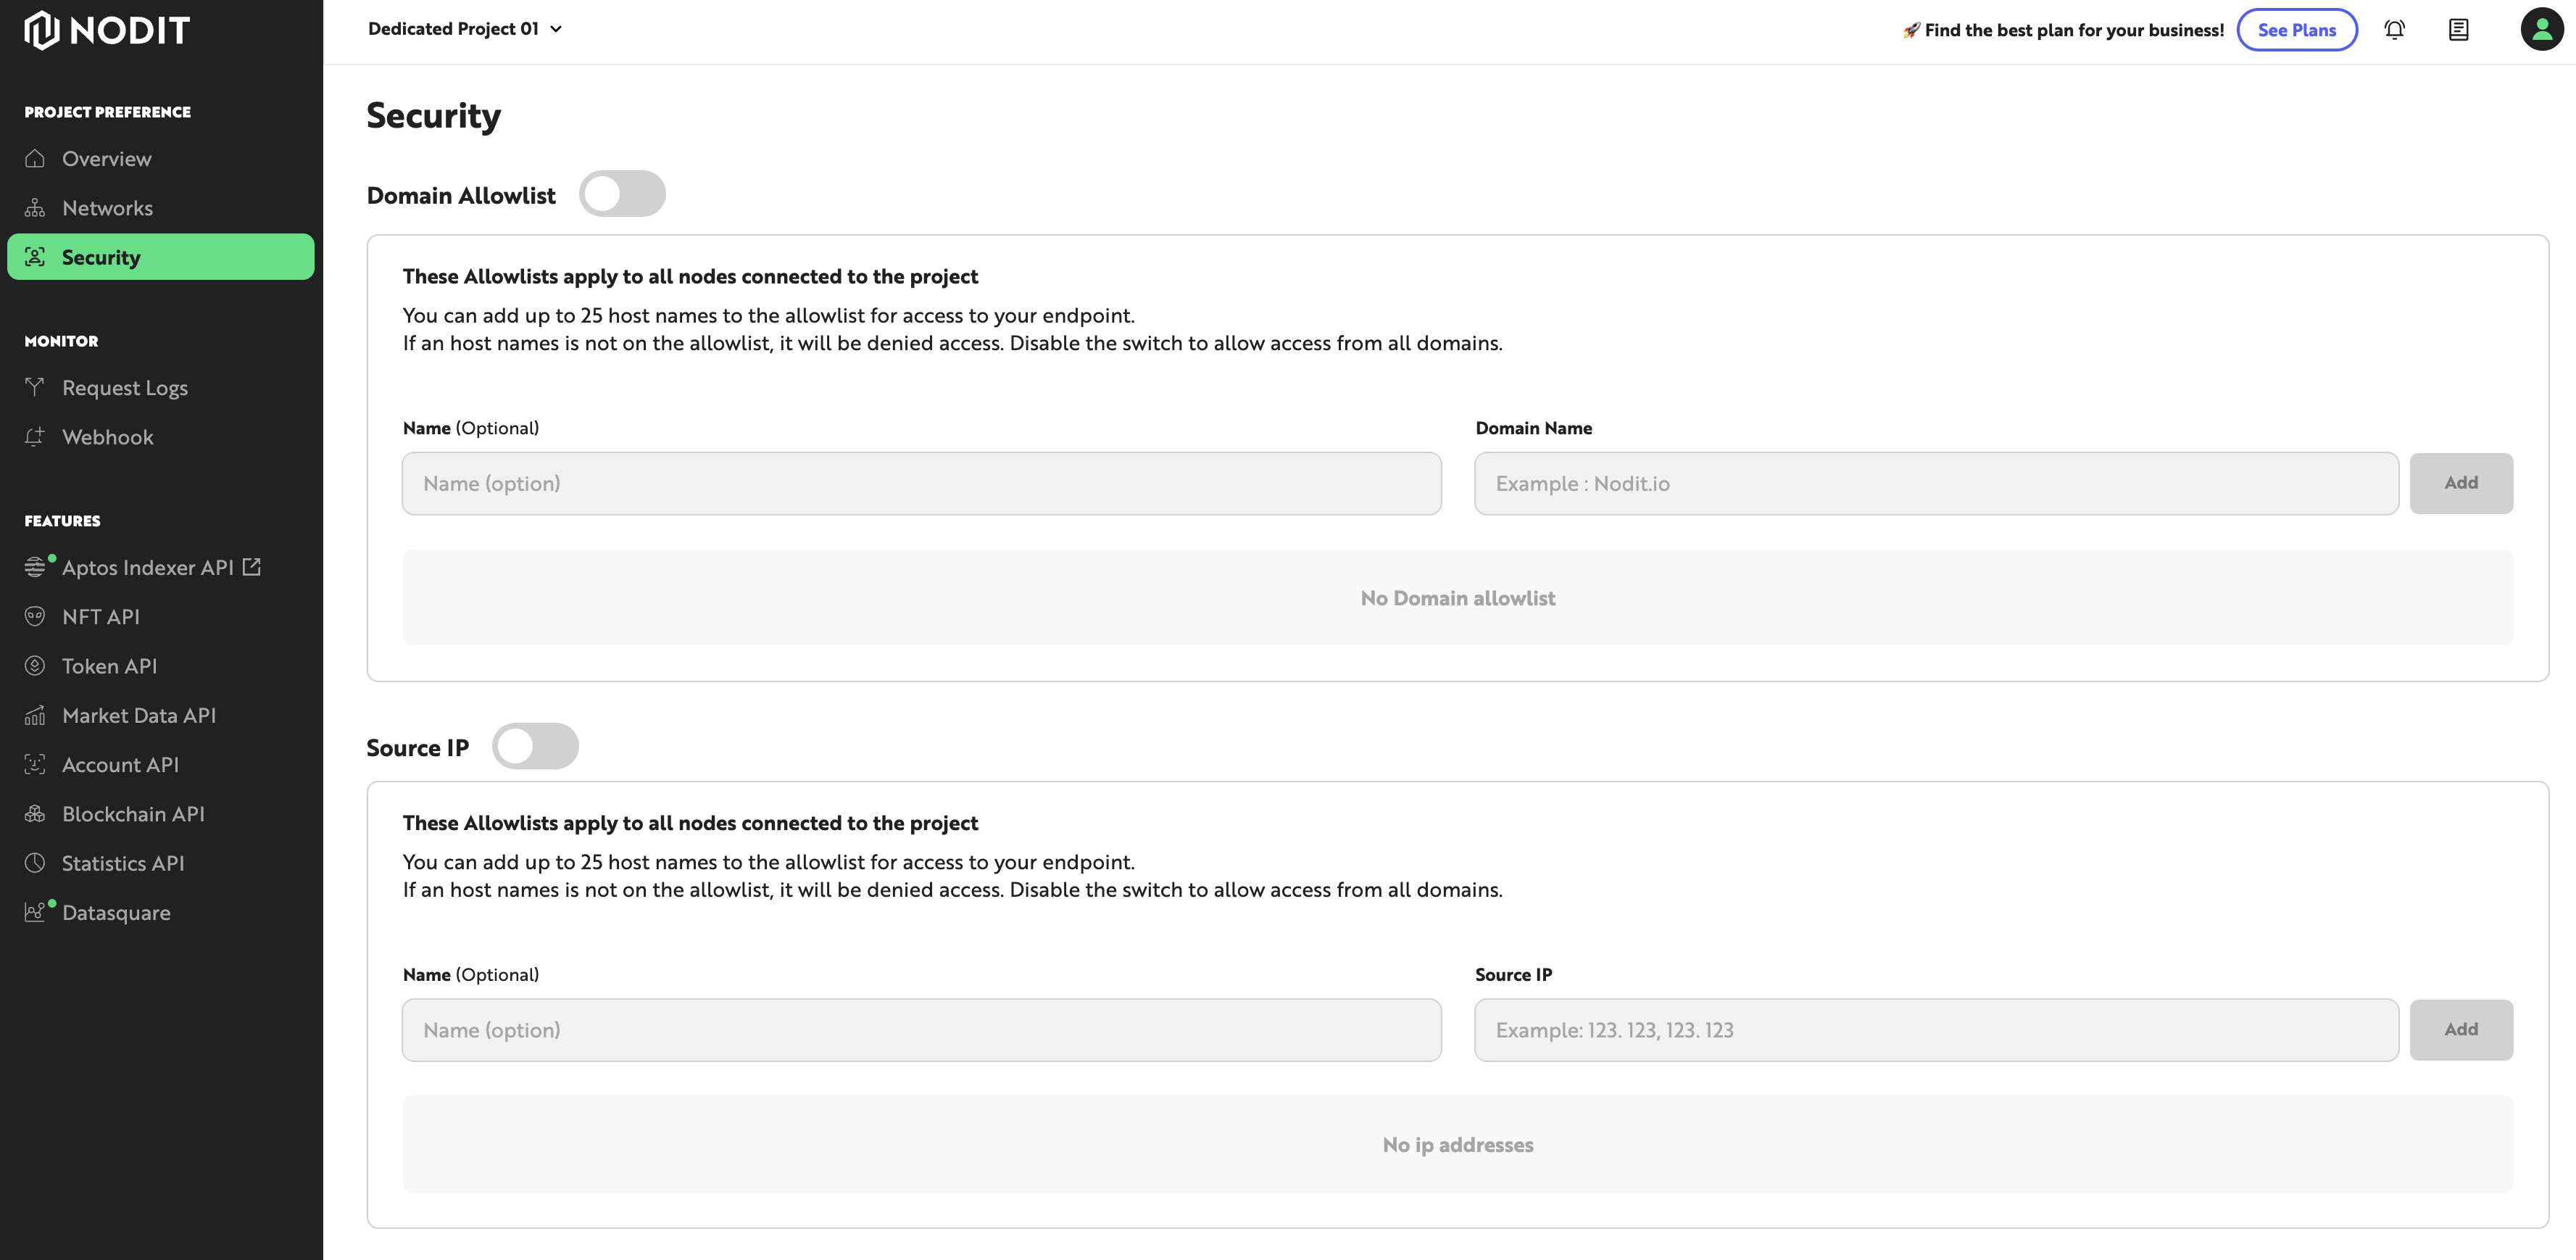Click the See Plans button

(2296, 30)
